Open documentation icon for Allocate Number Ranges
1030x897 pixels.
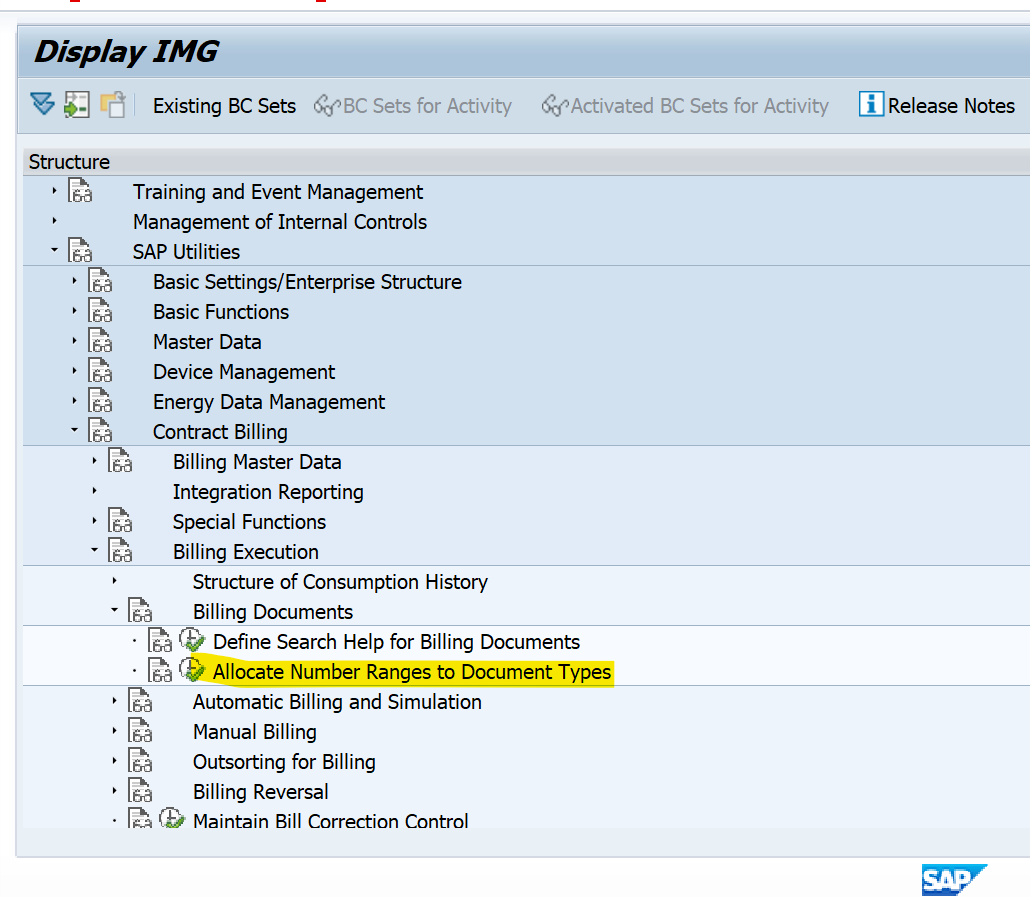pos(160,671)
